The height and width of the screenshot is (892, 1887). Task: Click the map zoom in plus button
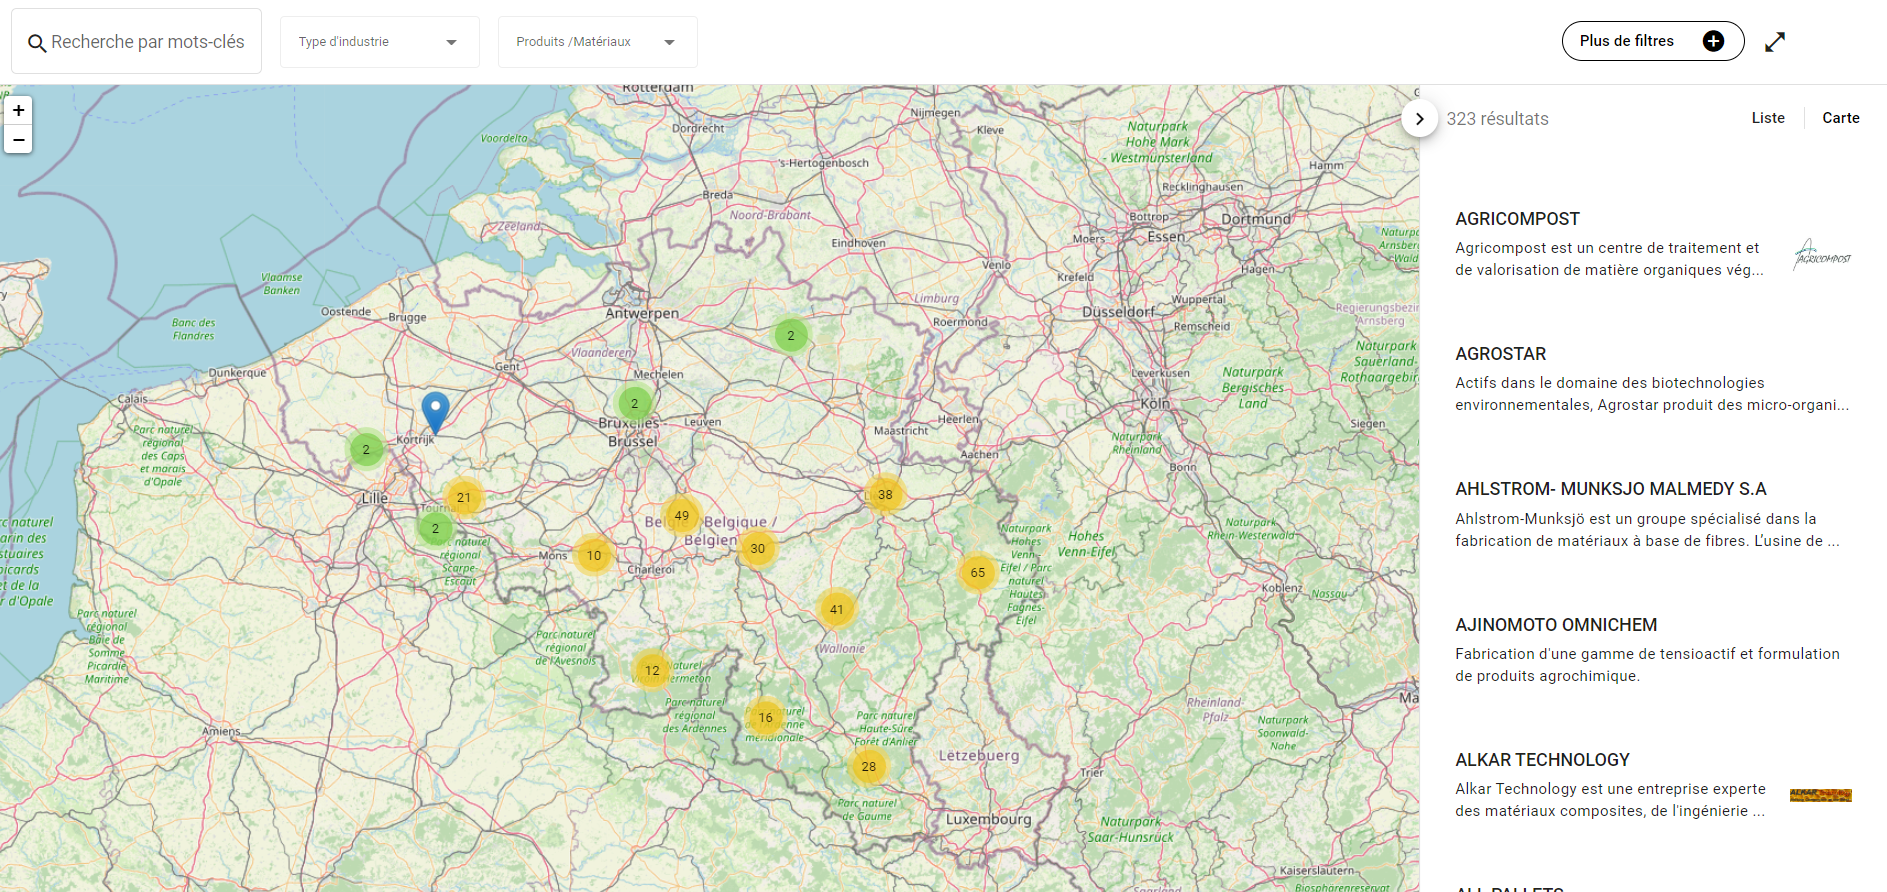pos(18,110)
